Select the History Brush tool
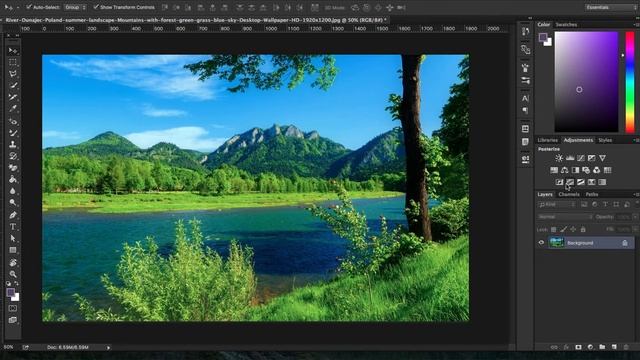640x360 pixels. pos(13,156)
